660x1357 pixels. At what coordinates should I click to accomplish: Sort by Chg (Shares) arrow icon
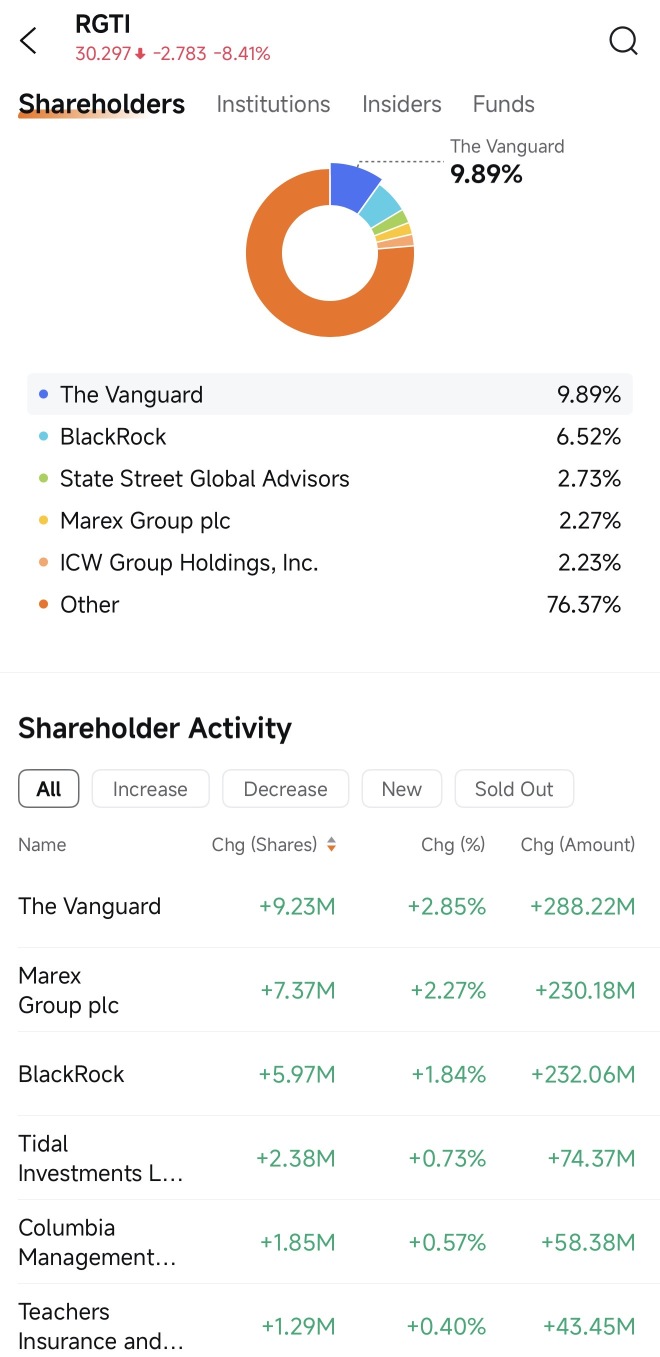pyautogui.click(x=331, y=845)
